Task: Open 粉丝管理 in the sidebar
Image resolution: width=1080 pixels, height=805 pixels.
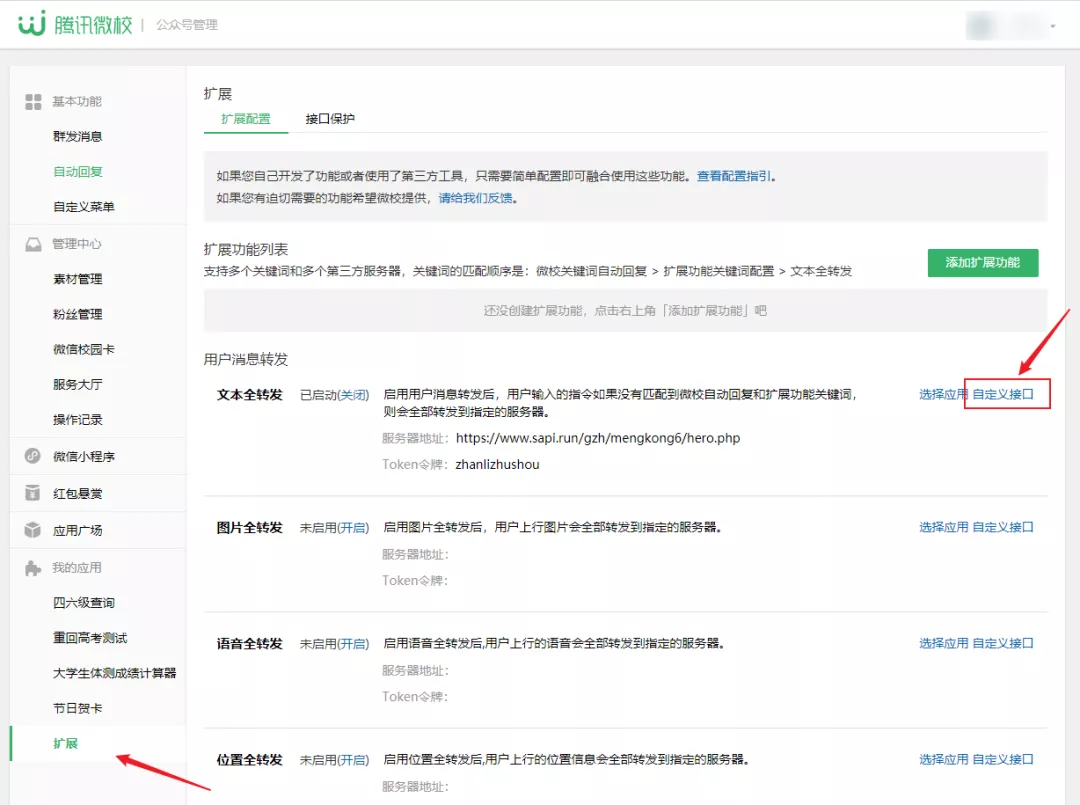Action: click(x=78, y=314)
